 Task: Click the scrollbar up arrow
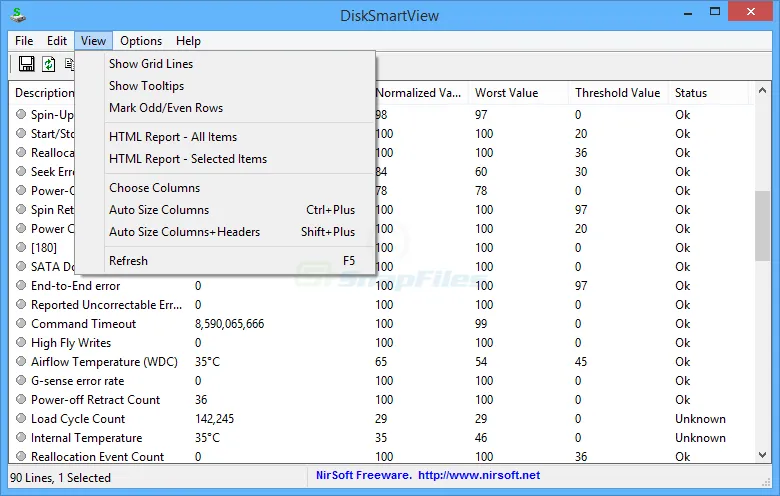762,91
